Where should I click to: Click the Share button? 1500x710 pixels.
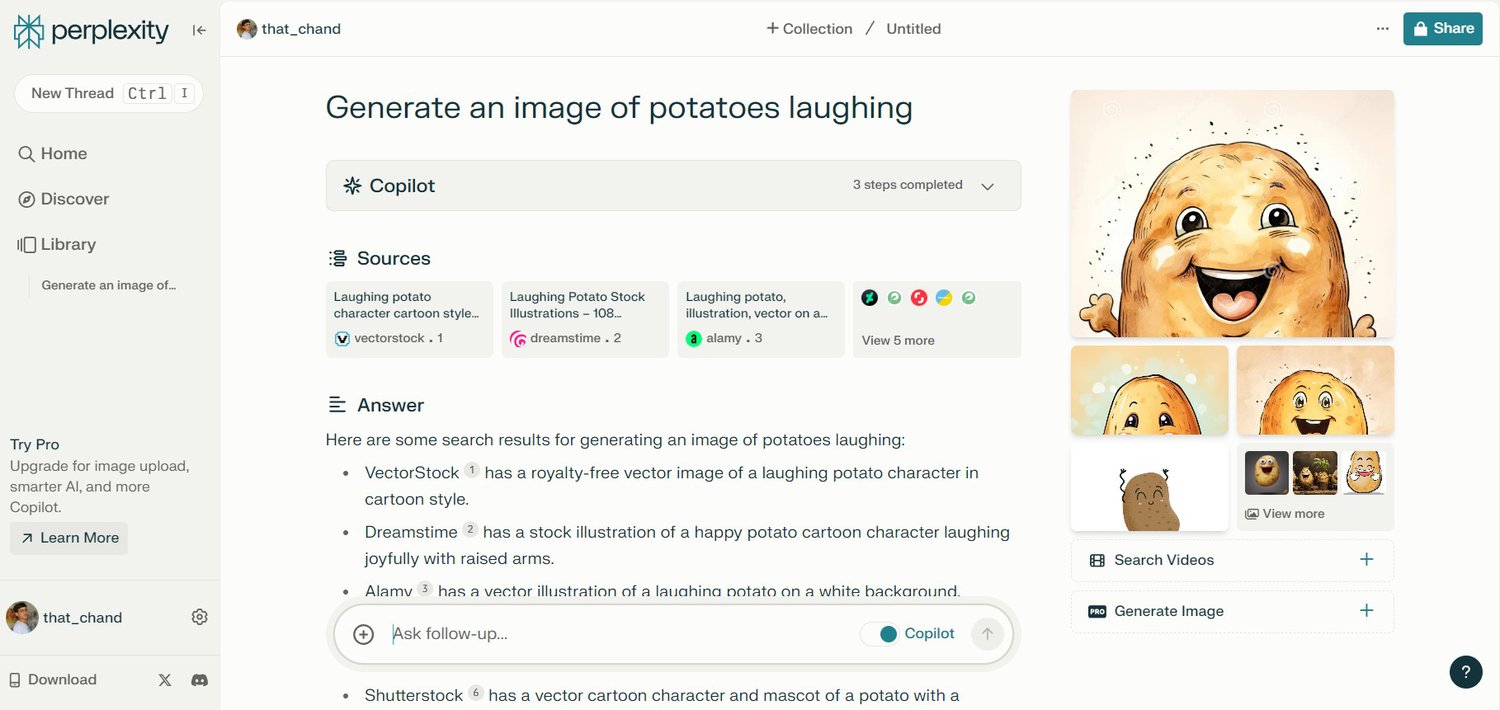1443,29
